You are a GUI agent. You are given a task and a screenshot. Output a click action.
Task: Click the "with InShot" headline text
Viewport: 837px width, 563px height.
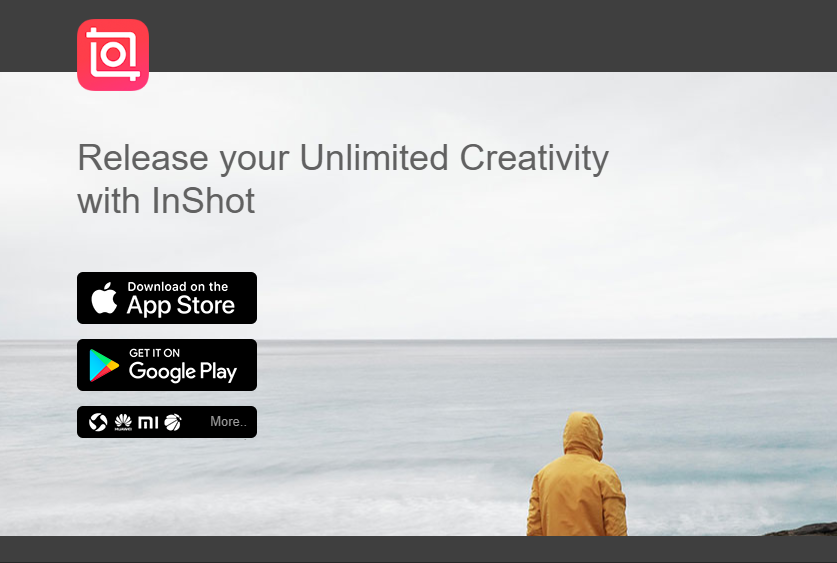pos(167,201)
